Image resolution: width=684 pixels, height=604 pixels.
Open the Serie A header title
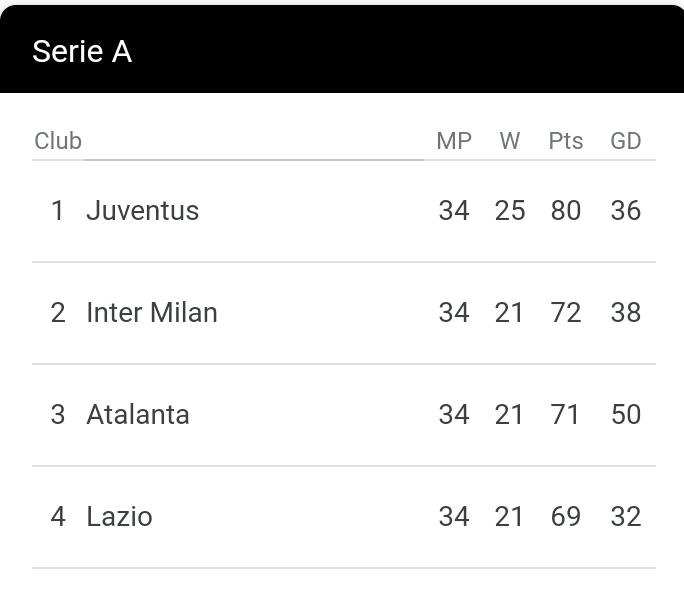82,51
